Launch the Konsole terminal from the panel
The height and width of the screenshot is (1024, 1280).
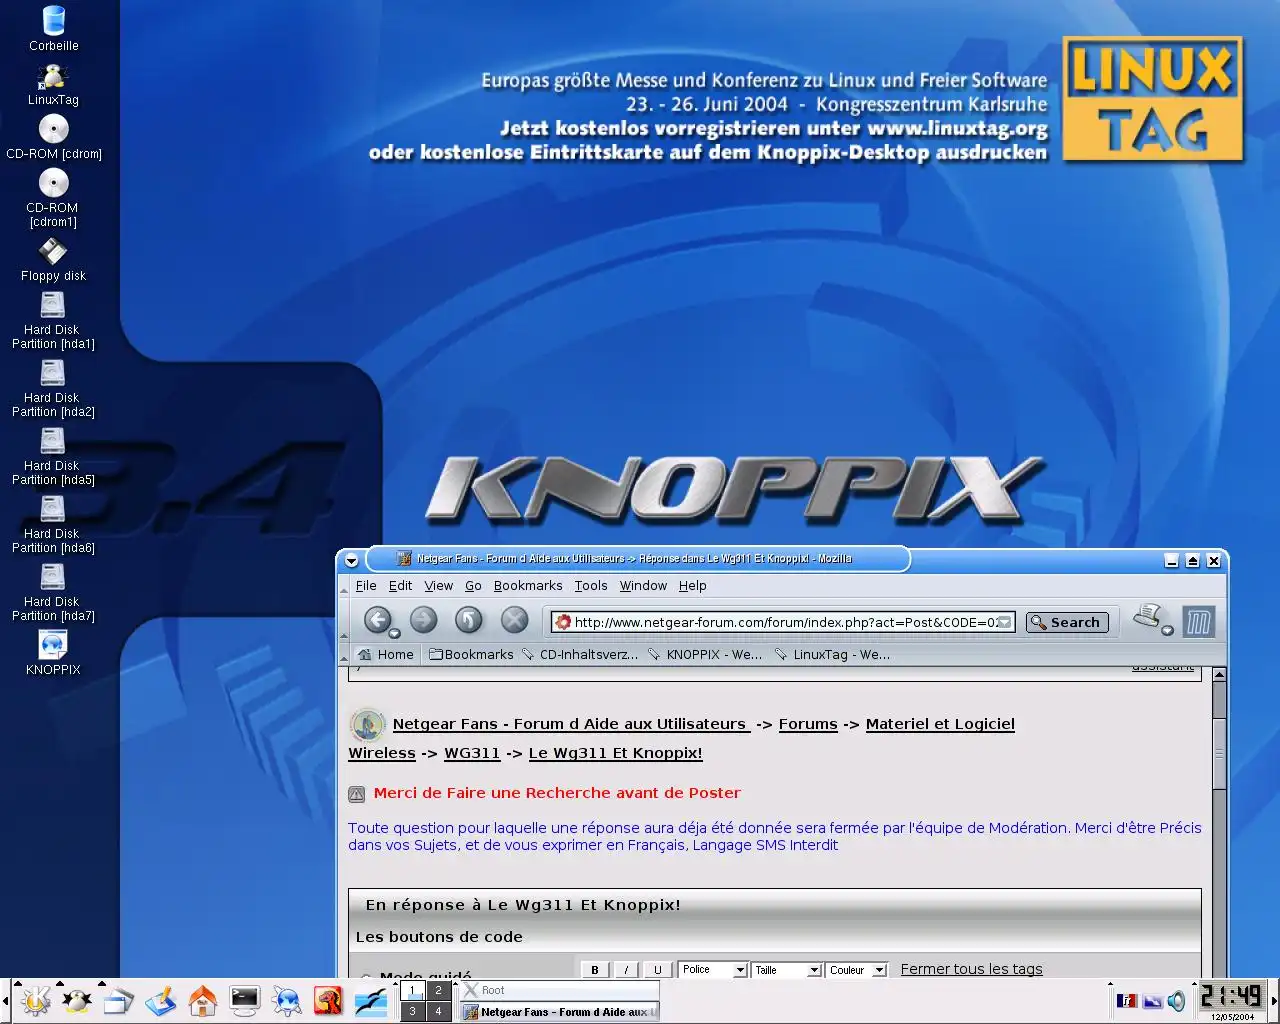[x=244, y=999]
